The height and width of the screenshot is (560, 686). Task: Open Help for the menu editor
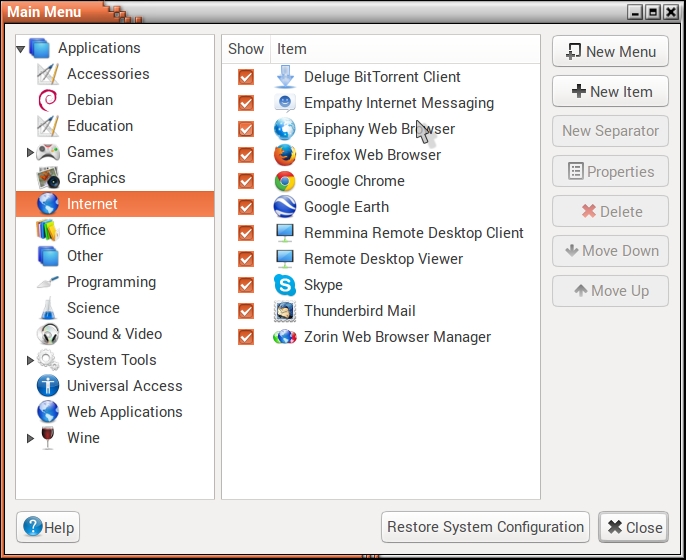point(48,527)
